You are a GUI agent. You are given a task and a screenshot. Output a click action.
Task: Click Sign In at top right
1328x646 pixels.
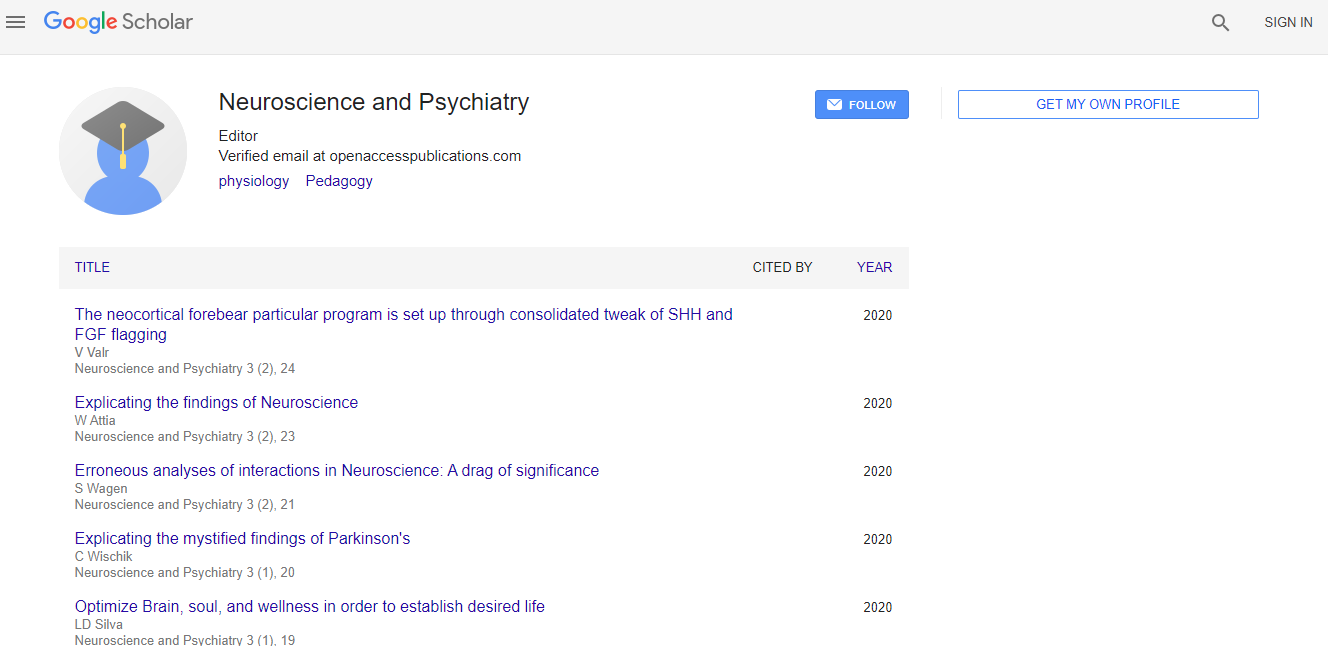point(1287,22)
